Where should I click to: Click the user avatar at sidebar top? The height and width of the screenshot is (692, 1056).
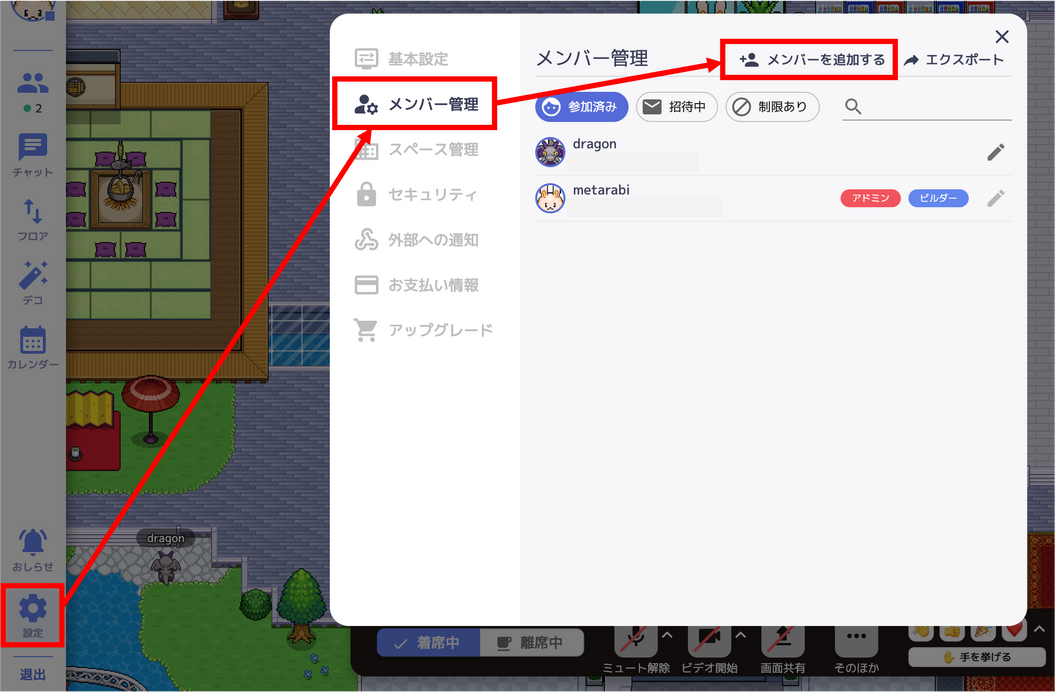(x=32, y=9)
